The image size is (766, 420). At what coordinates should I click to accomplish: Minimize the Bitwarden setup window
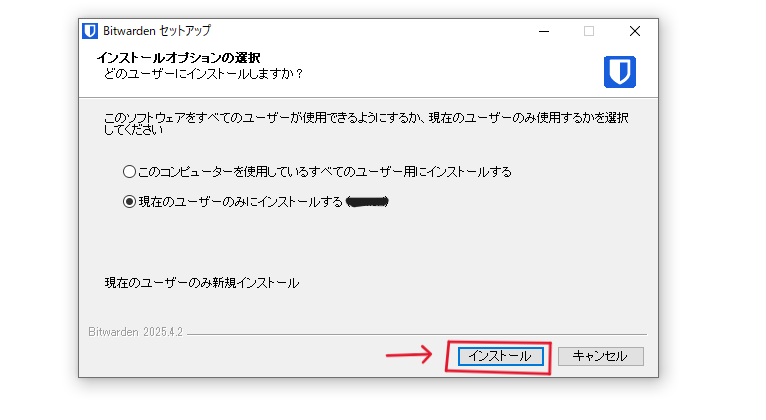tap(544, 31)
